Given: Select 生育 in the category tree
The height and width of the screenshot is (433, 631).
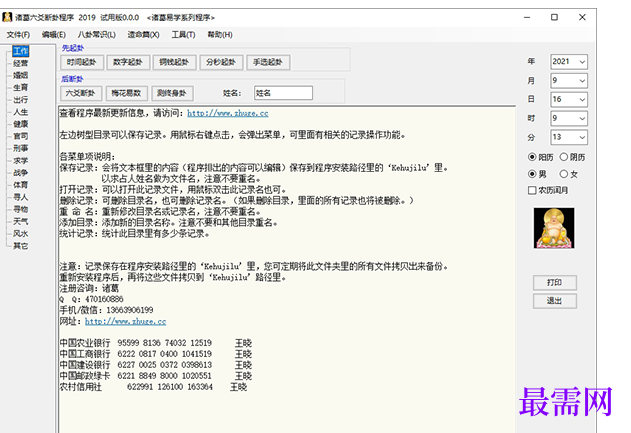Looking at the screenshot, I should pyautogui.click(x=21, y=87).
